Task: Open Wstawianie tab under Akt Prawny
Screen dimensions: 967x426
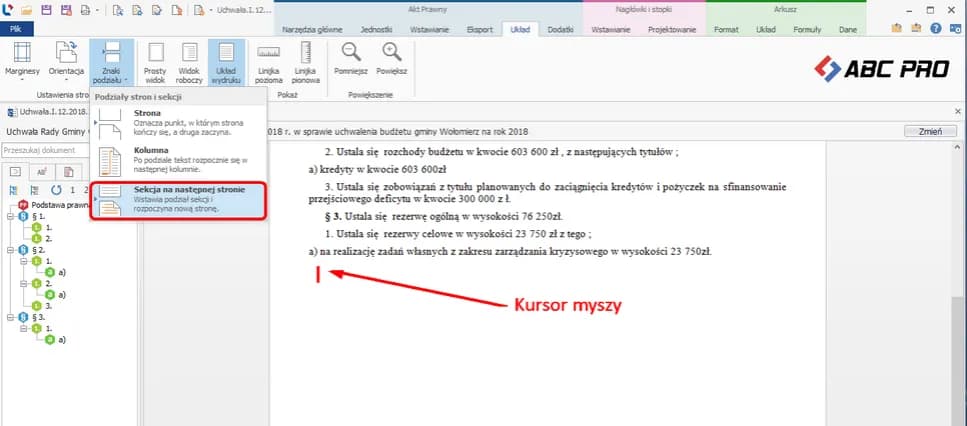Action: 429,30
